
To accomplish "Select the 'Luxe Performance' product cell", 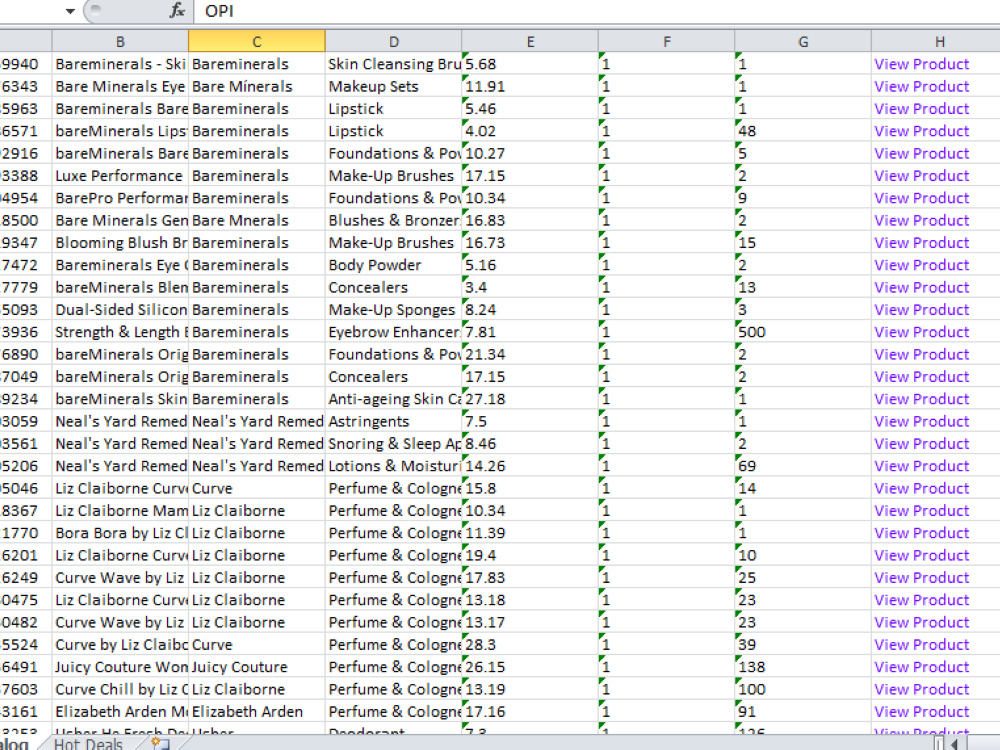I will (x=120, y=175).
